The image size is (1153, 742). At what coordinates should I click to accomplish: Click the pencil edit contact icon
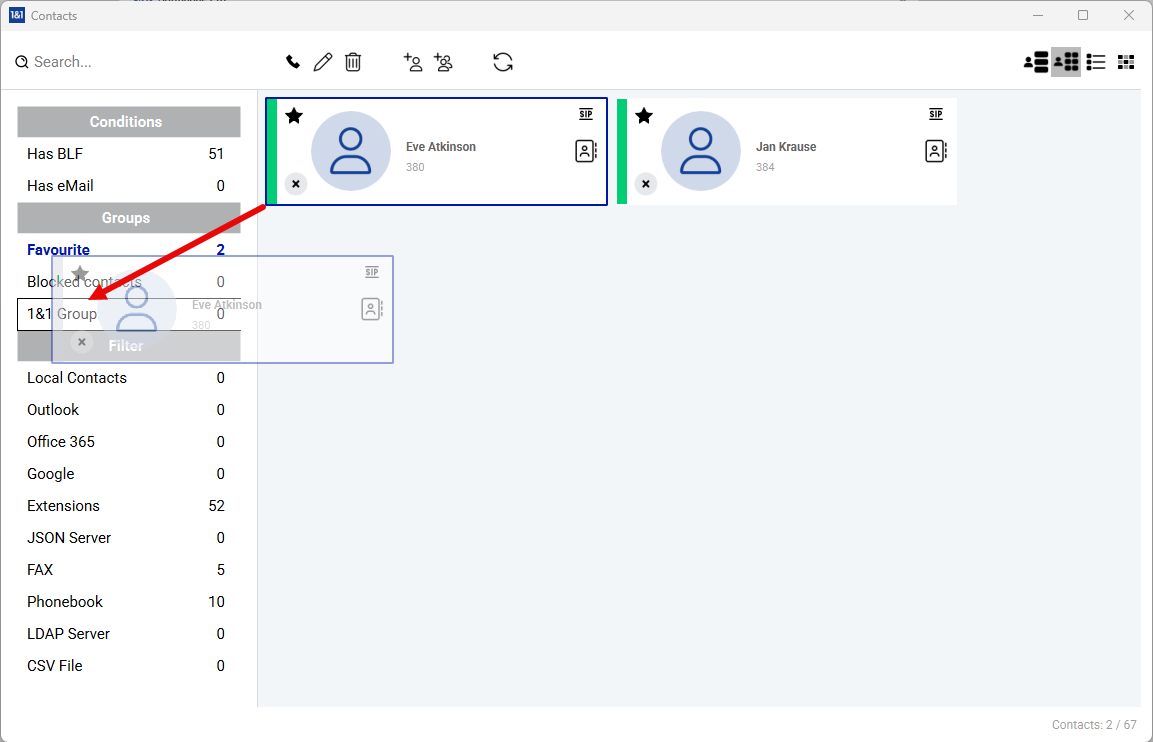point(322,62)
